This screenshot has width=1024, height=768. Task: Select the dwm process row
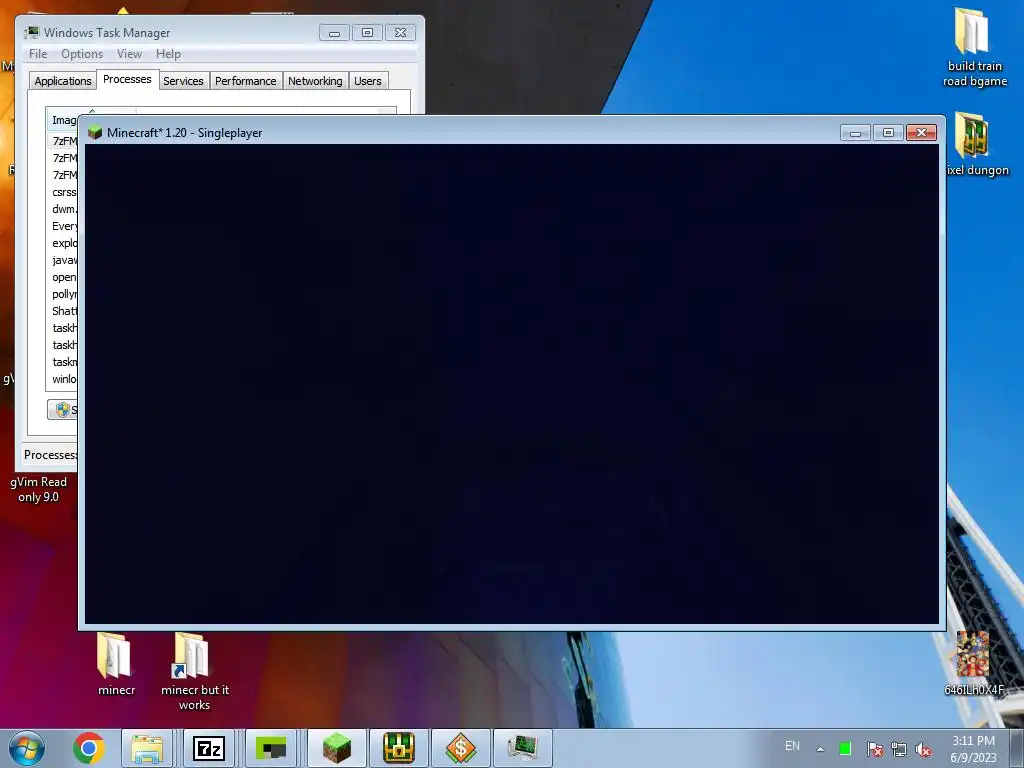pos(63,209)
